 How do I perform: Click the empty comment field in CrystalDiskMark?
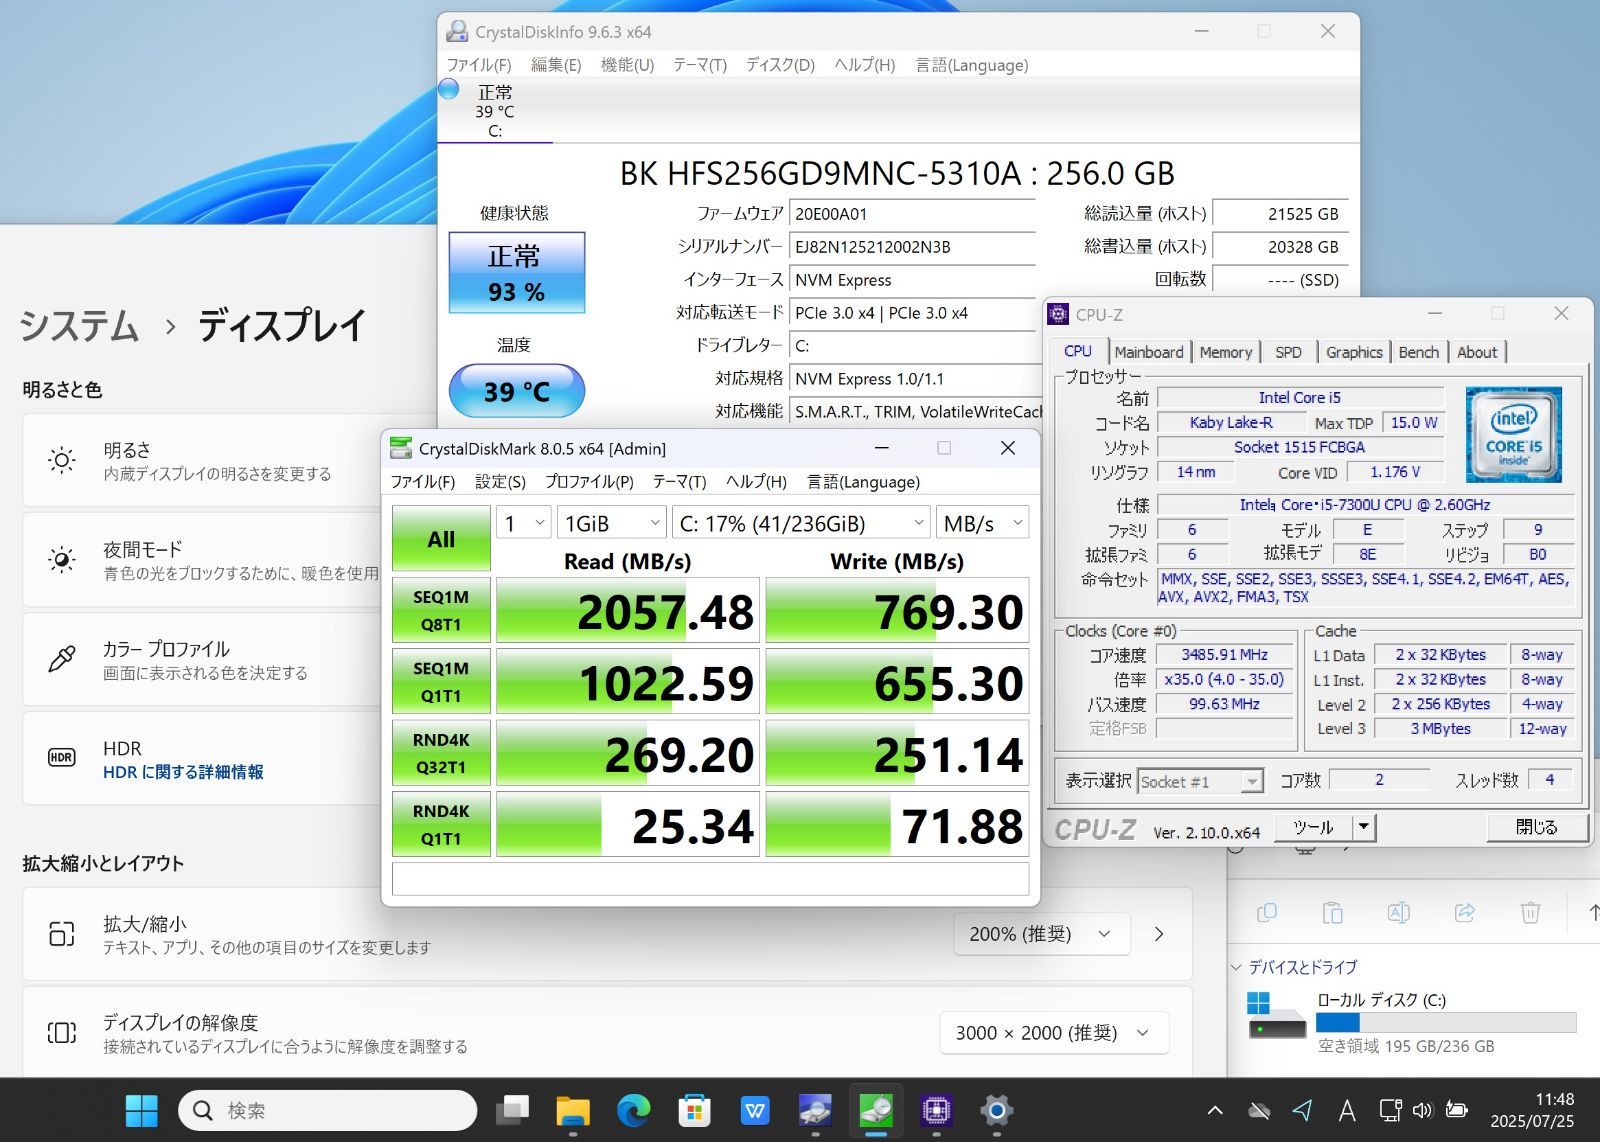pyautogui.click(x=710, y=879)
